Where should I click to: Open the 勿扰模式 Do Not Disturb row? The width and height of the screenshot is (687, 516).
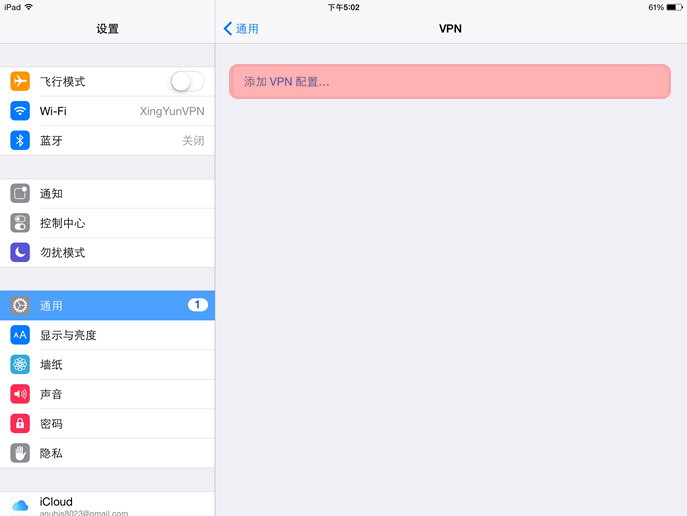point(107,252)
